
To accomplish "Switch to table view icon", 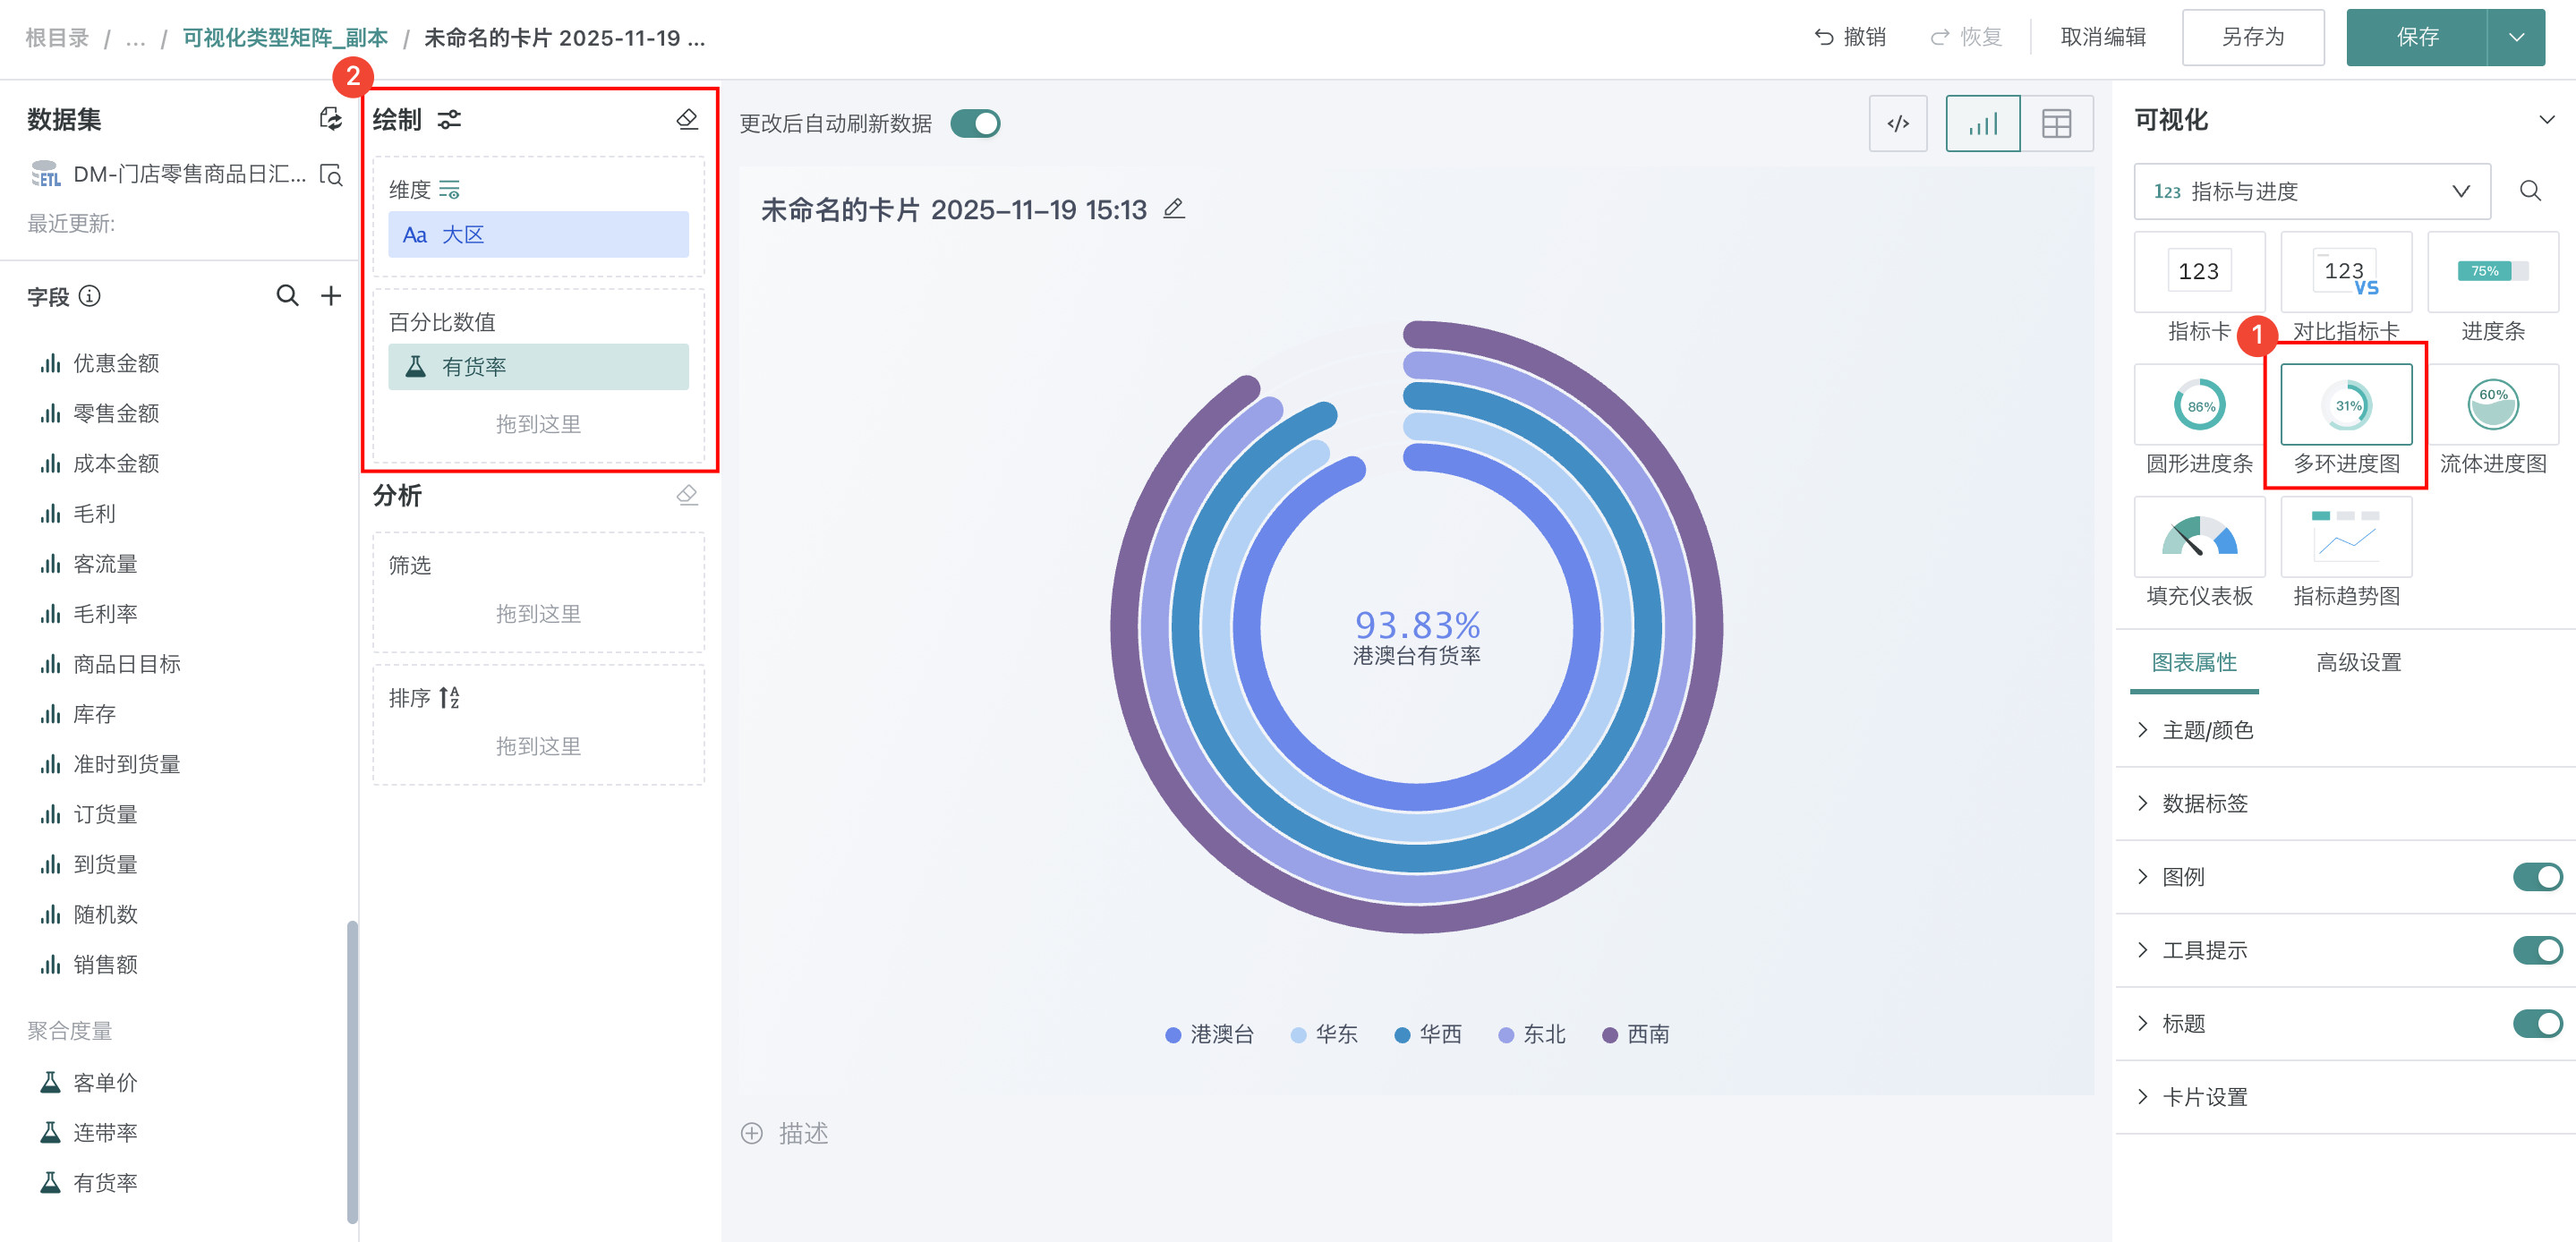I will (2056, 124).
